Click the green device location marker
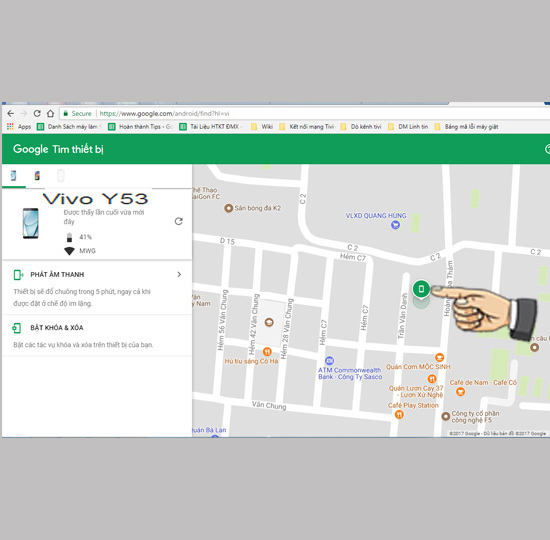Viewport: 550px width, 540px height. [x=421, y=289]
